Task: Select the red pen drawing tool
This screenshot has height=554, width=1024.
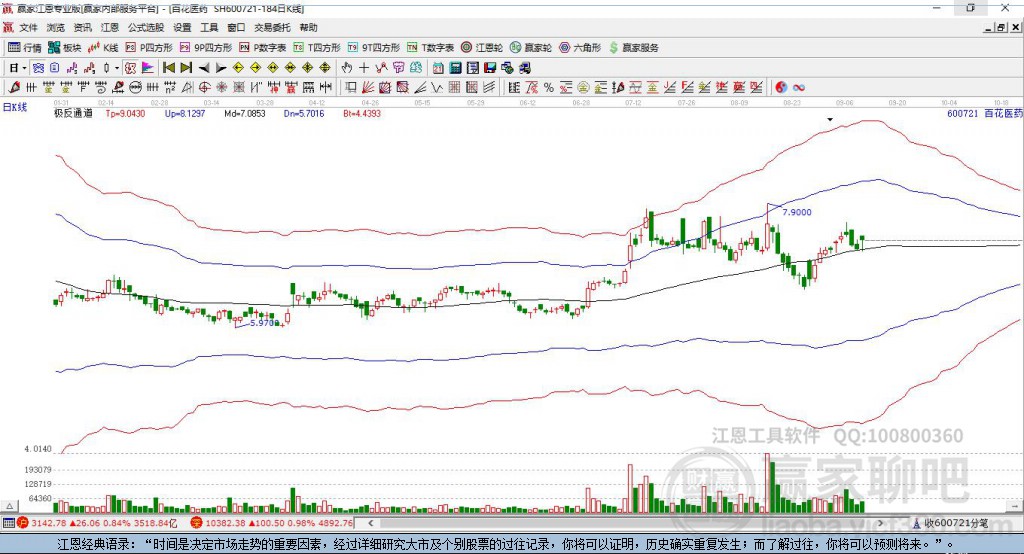Action: (x=14, y=88)
